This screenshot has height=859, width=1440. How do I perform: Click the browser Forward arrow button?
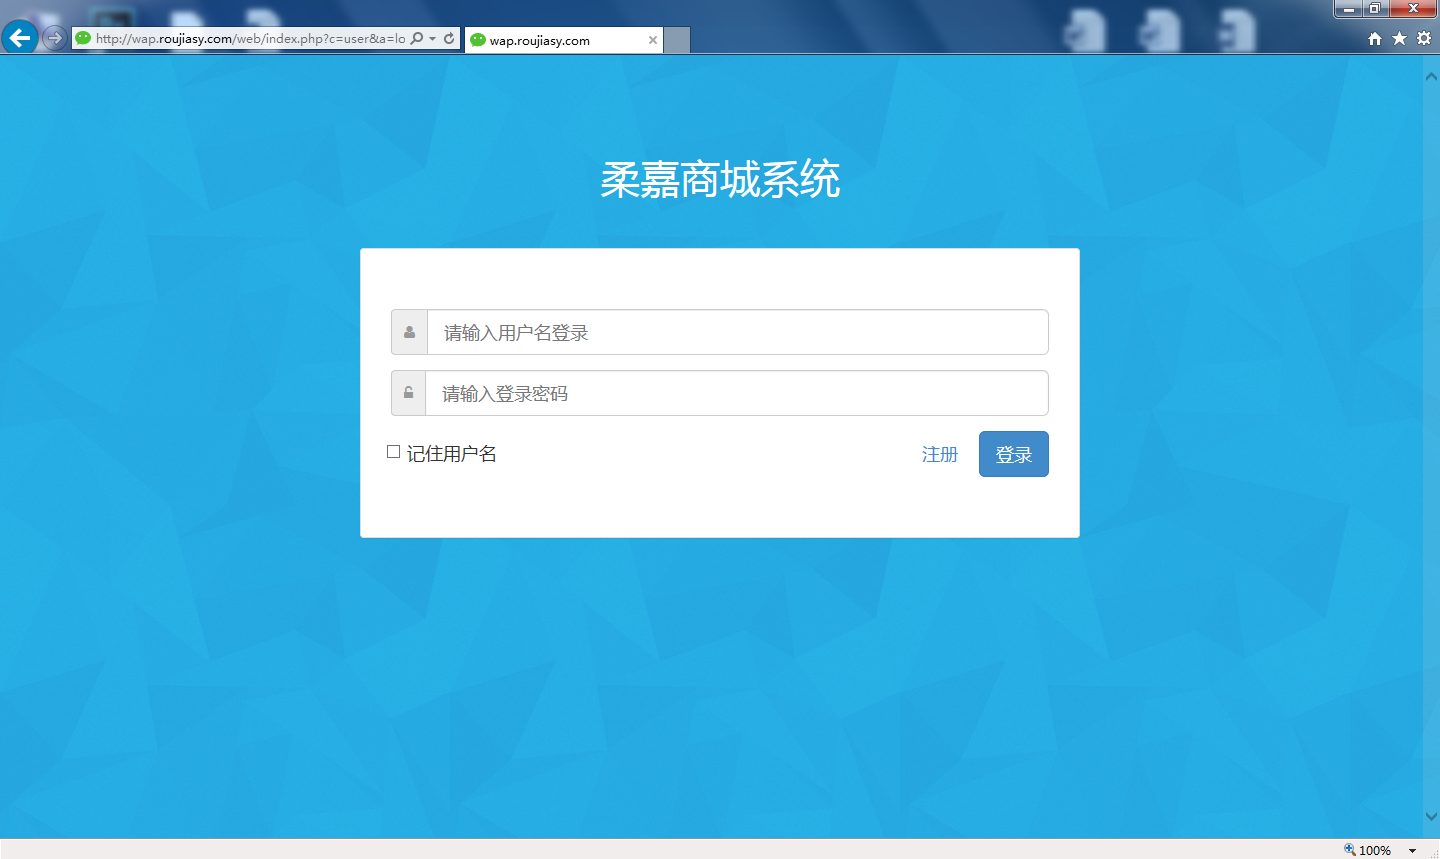[54, 38]
